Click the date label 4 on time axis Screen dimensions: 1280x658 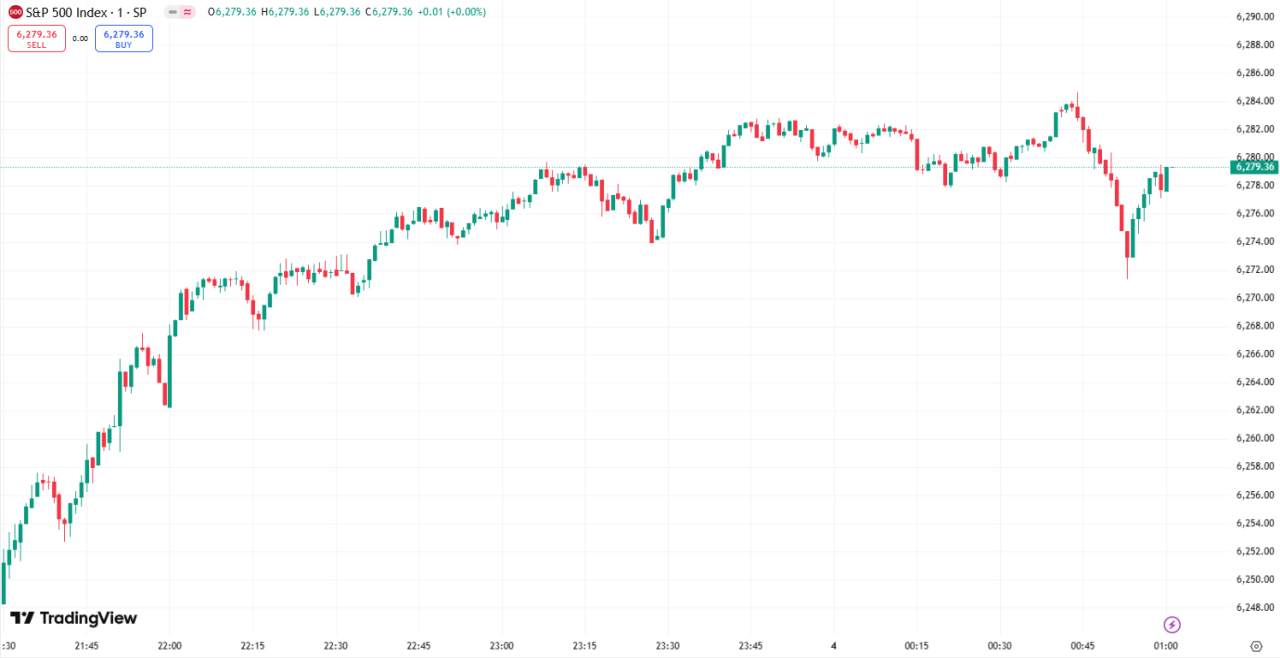click(x=833, y=646)
